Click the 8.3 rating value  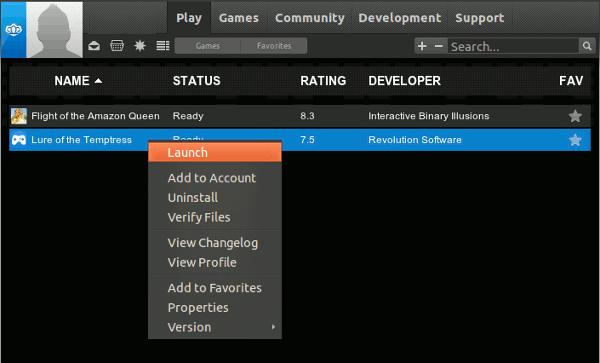(x=307, y=116)
